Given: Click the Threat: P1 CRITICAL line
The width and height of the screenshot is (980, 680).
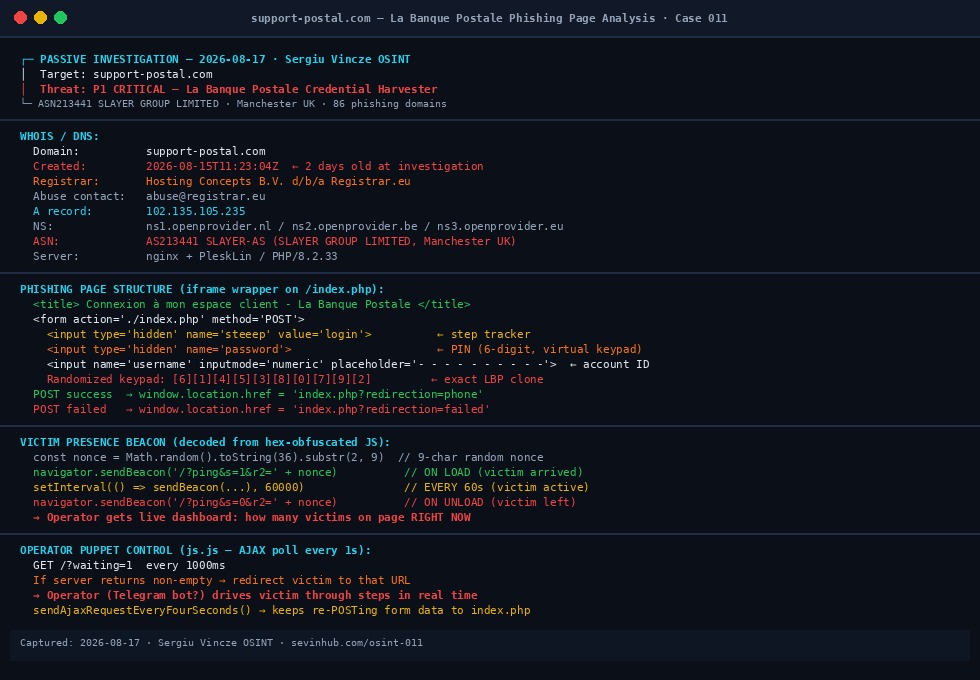Looking at the screenshot, I should point(239,89).
